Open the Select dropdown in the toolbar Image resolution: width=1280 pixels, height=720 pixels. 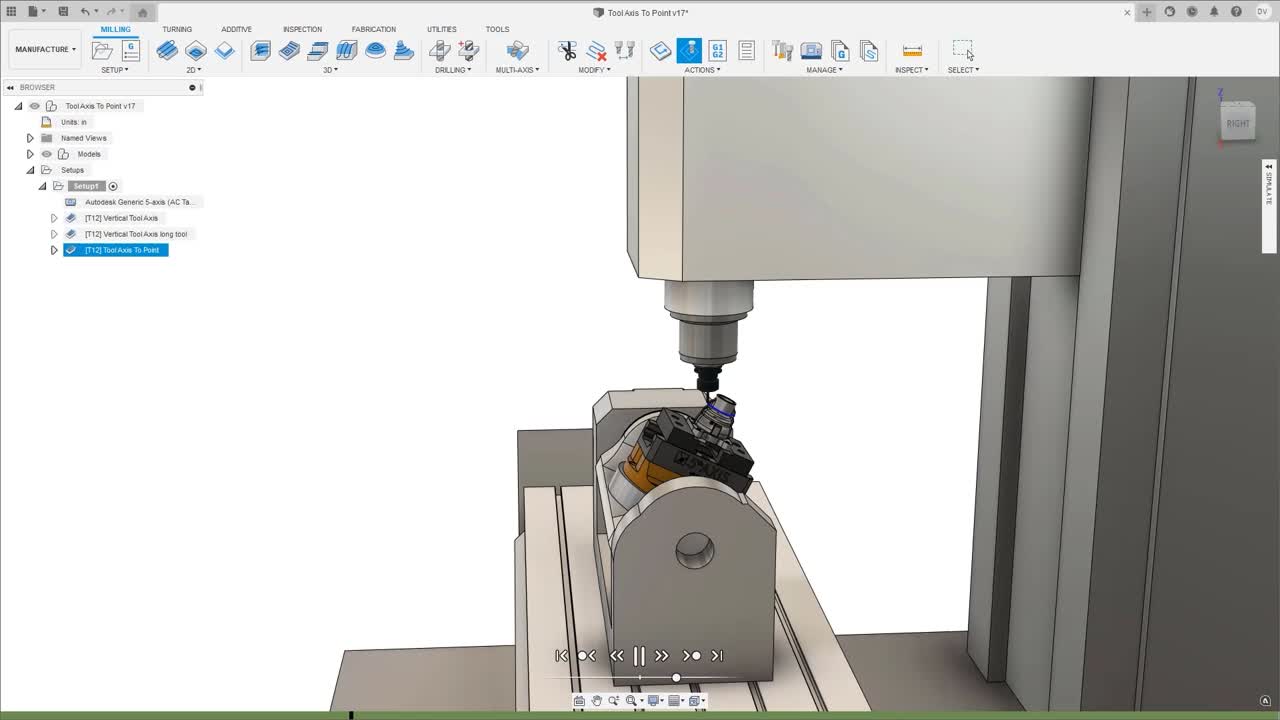click(963, 70)
